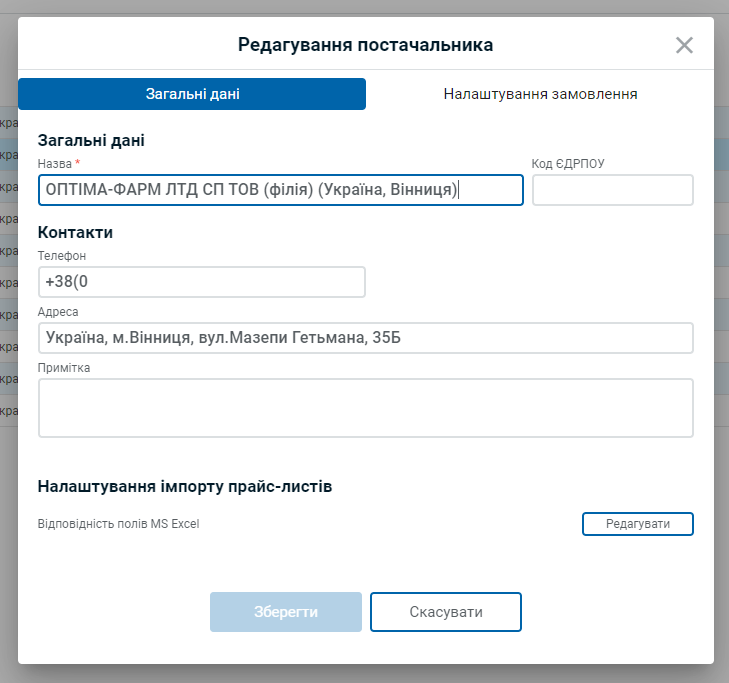Click inside the Примітка text area
Image resolution: width=729 pixels, height=683 pixels.
(x=366, y=408)
